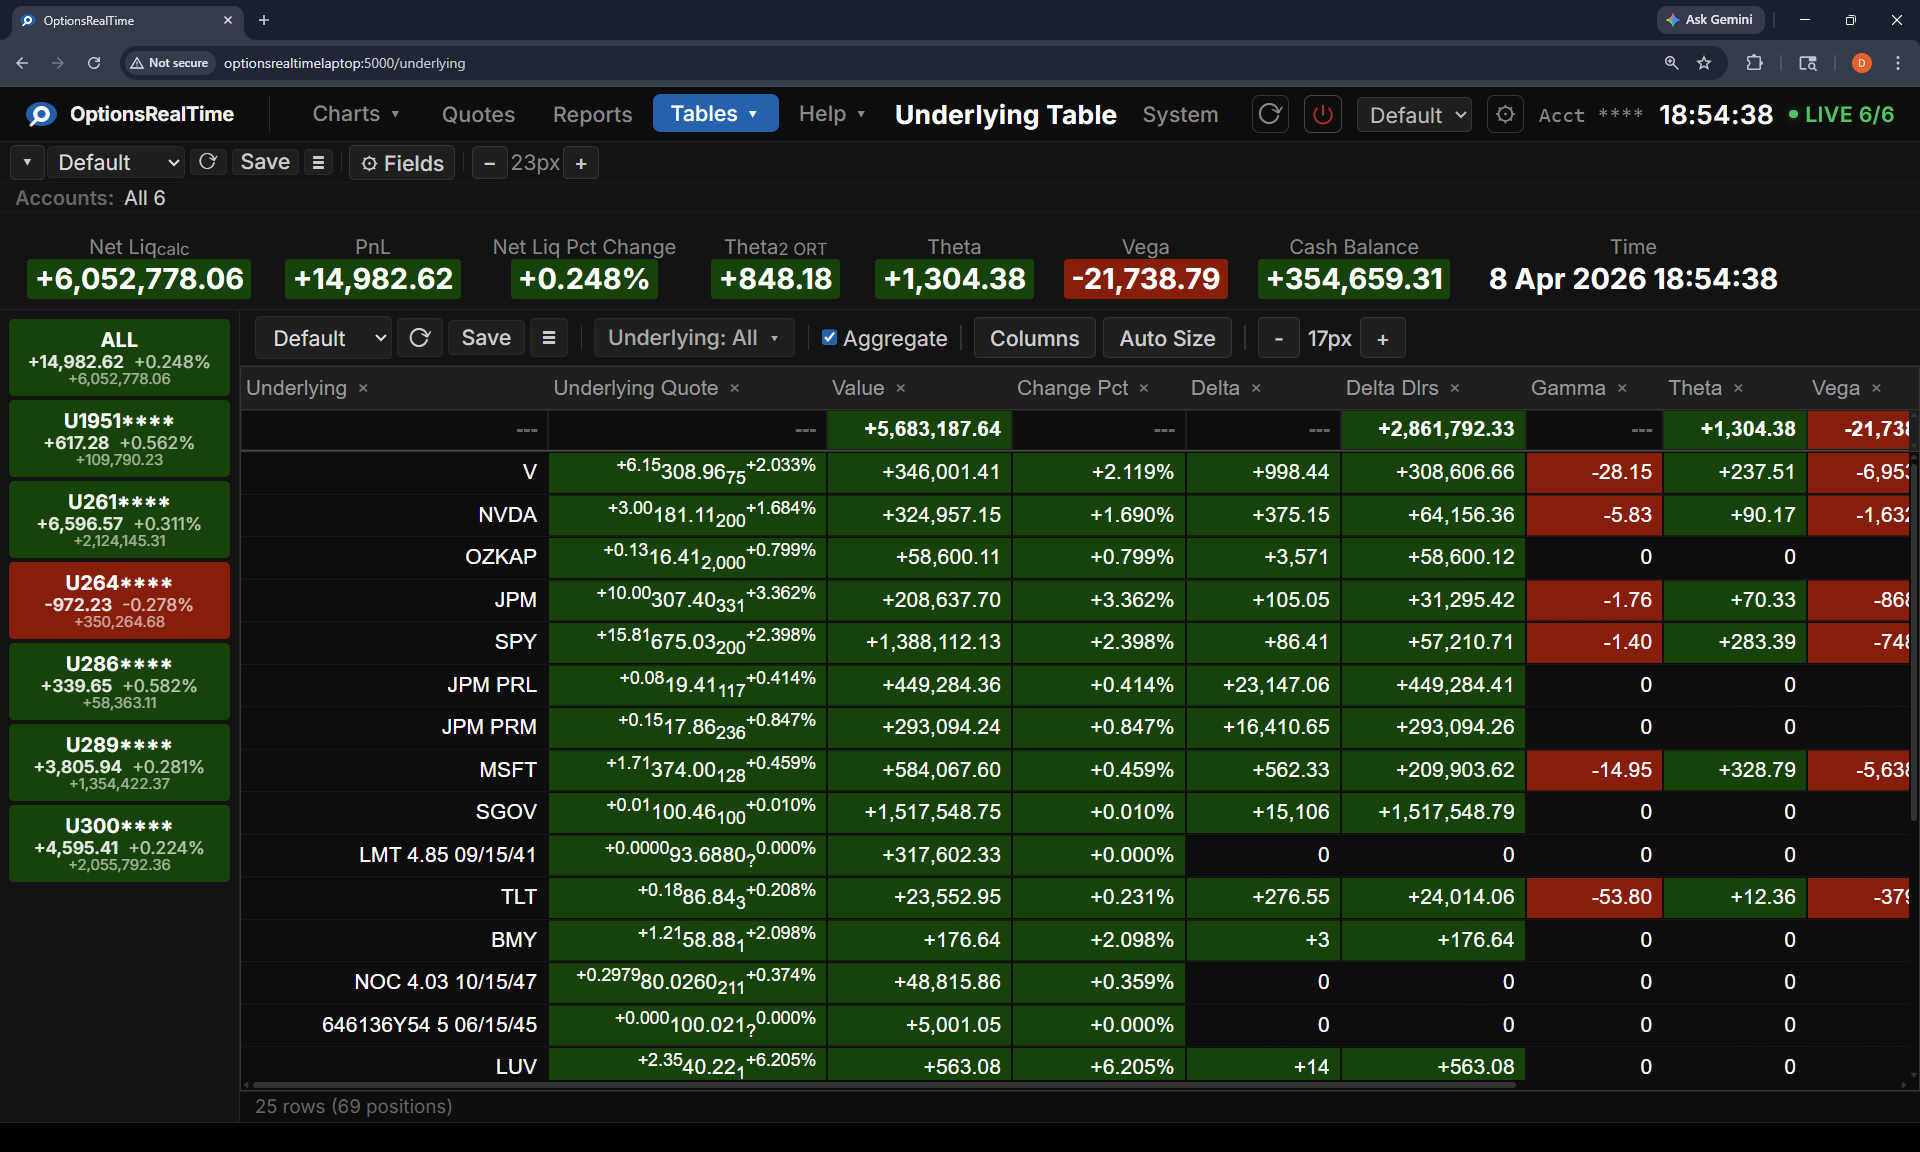Viewport: 1920px width, 1152px height.
Task: Reload the browser page
Action: click(94, 63)
